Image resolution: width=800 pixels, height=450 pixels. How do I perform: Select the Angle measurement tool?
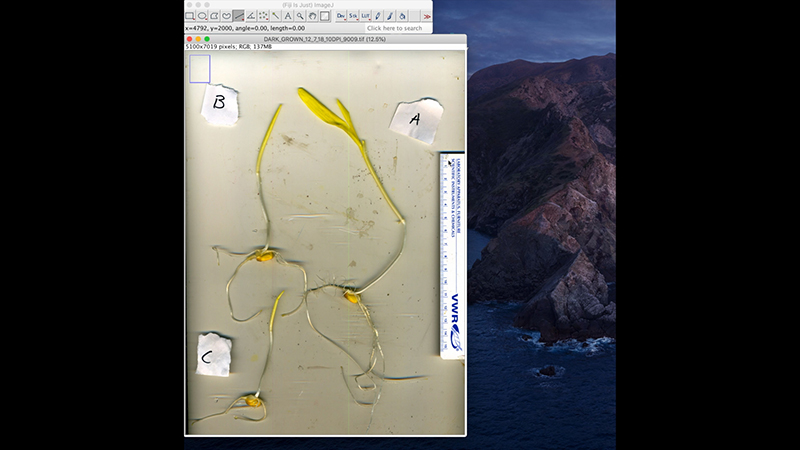point(251,16)
